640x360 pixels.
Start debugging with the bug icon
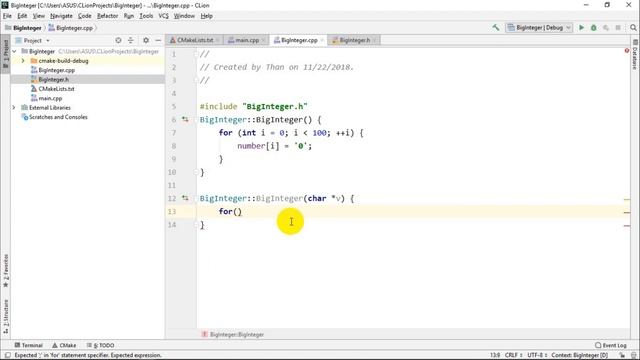tap(593, 28)
